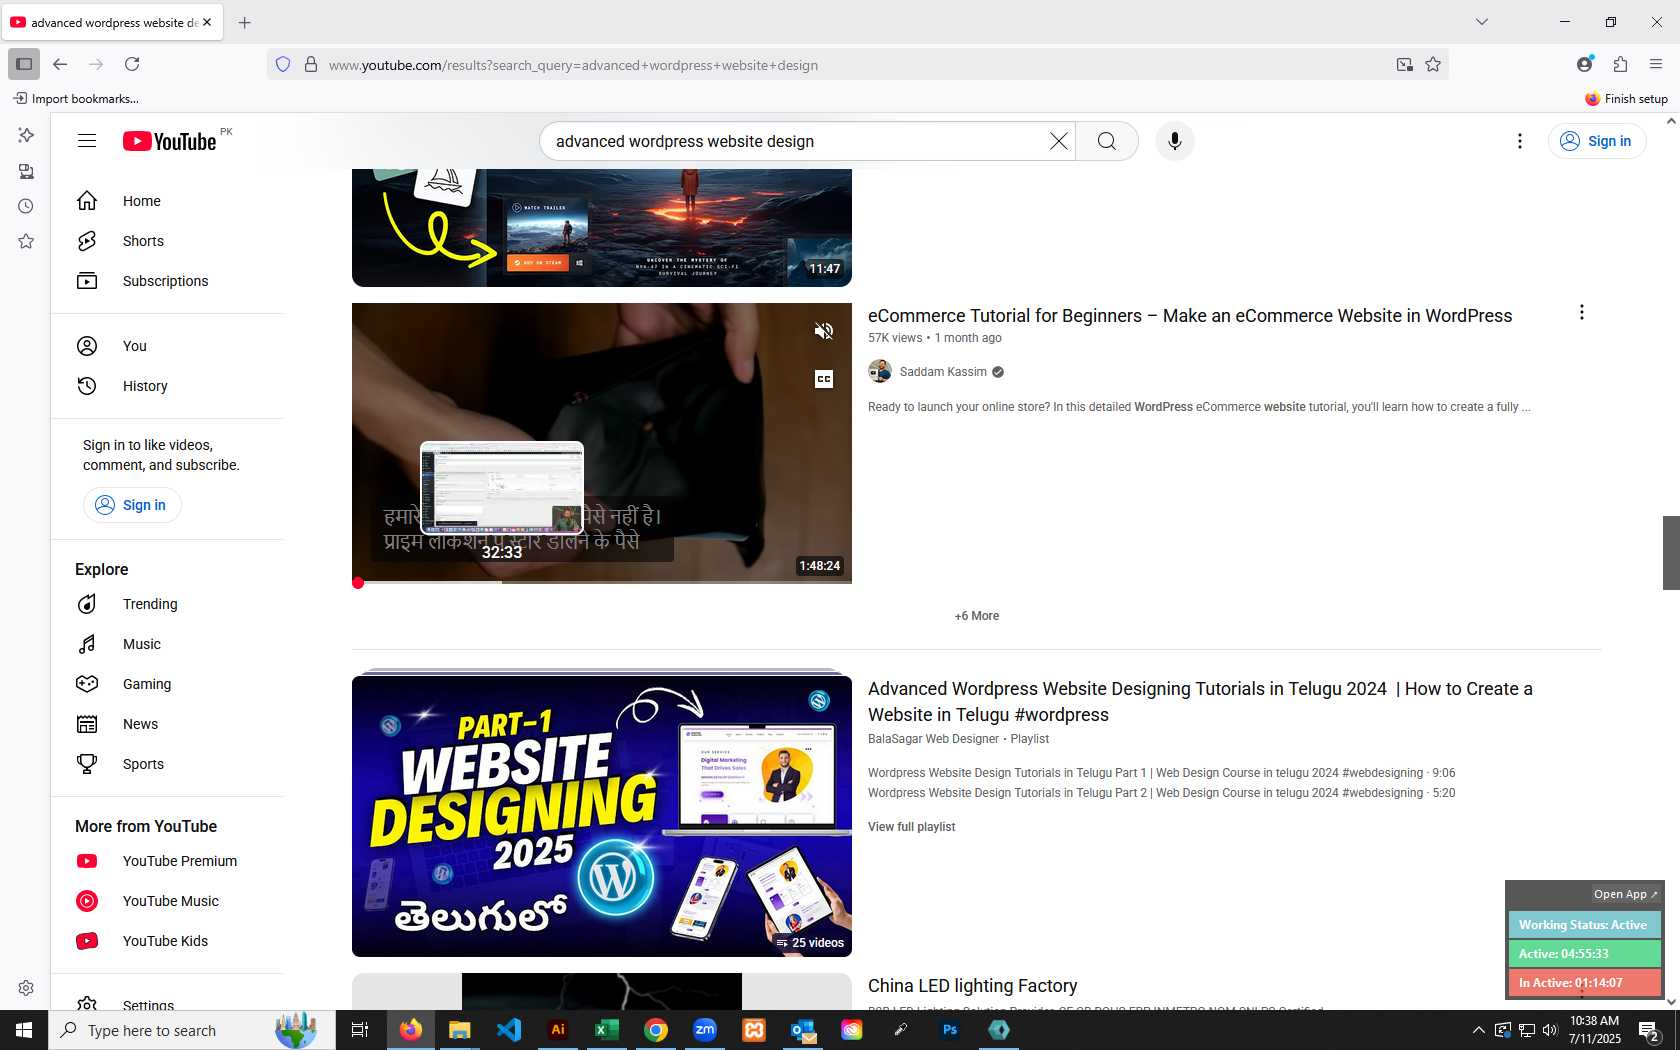Viewport: 1680px width, 1050px height.
Task: Open sidebar bookmarks star icon
Action: pos(26,241)
